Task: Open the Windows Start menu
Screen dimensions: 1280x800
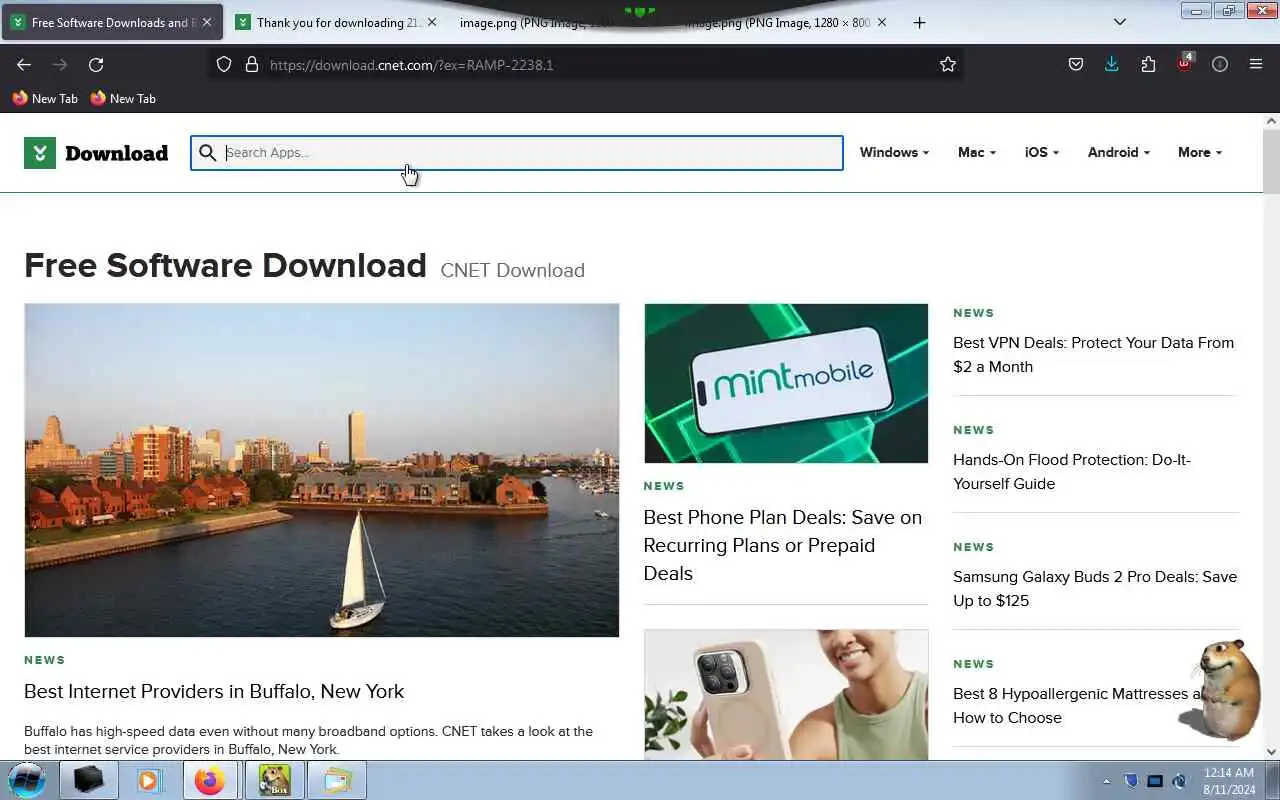Action: tap(27, 780)
